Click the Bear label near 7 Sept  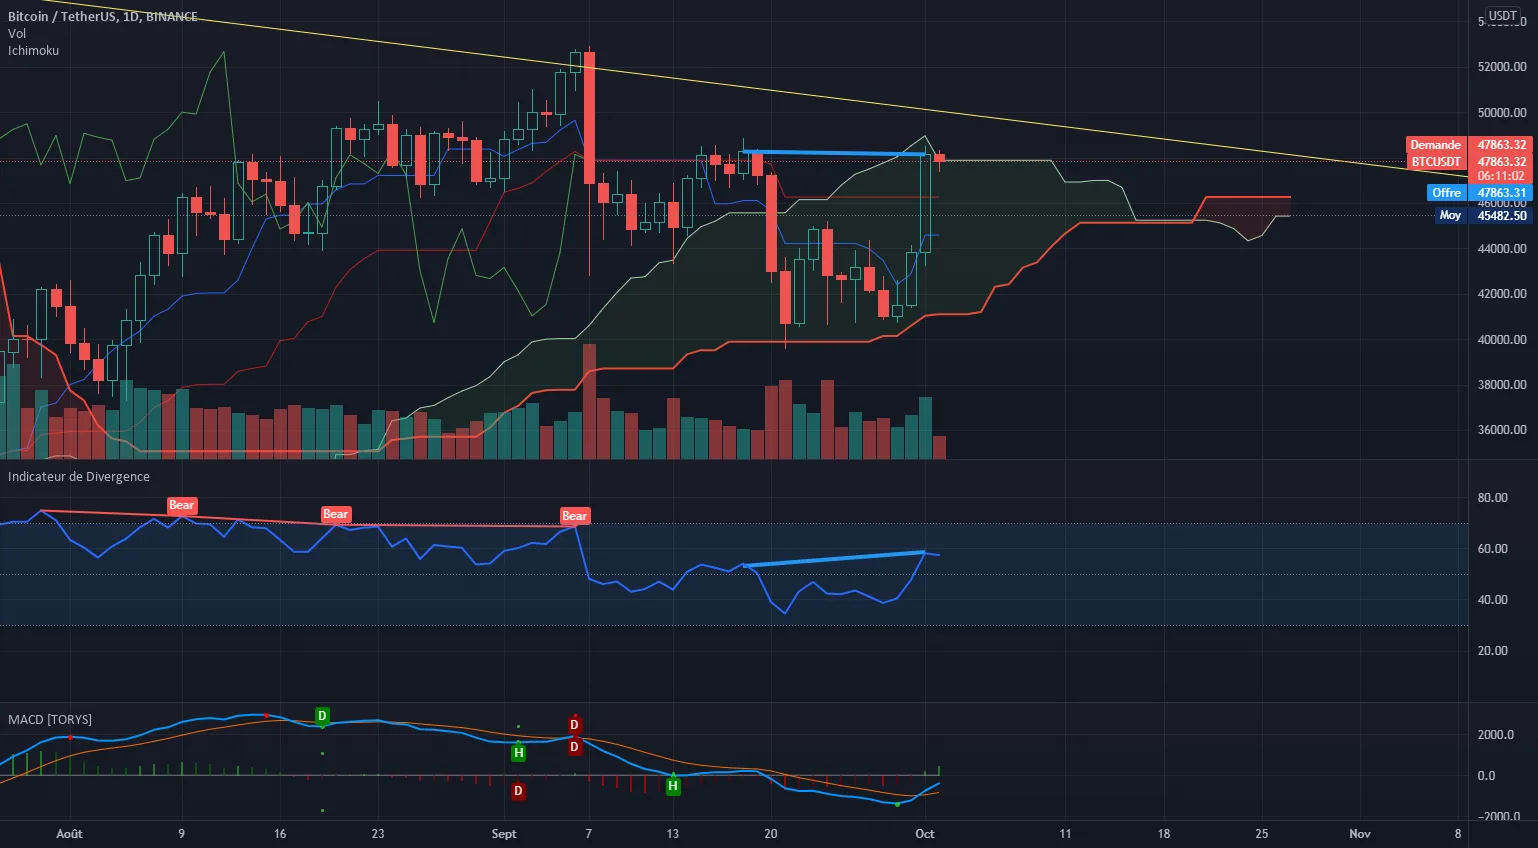(574, 516)
